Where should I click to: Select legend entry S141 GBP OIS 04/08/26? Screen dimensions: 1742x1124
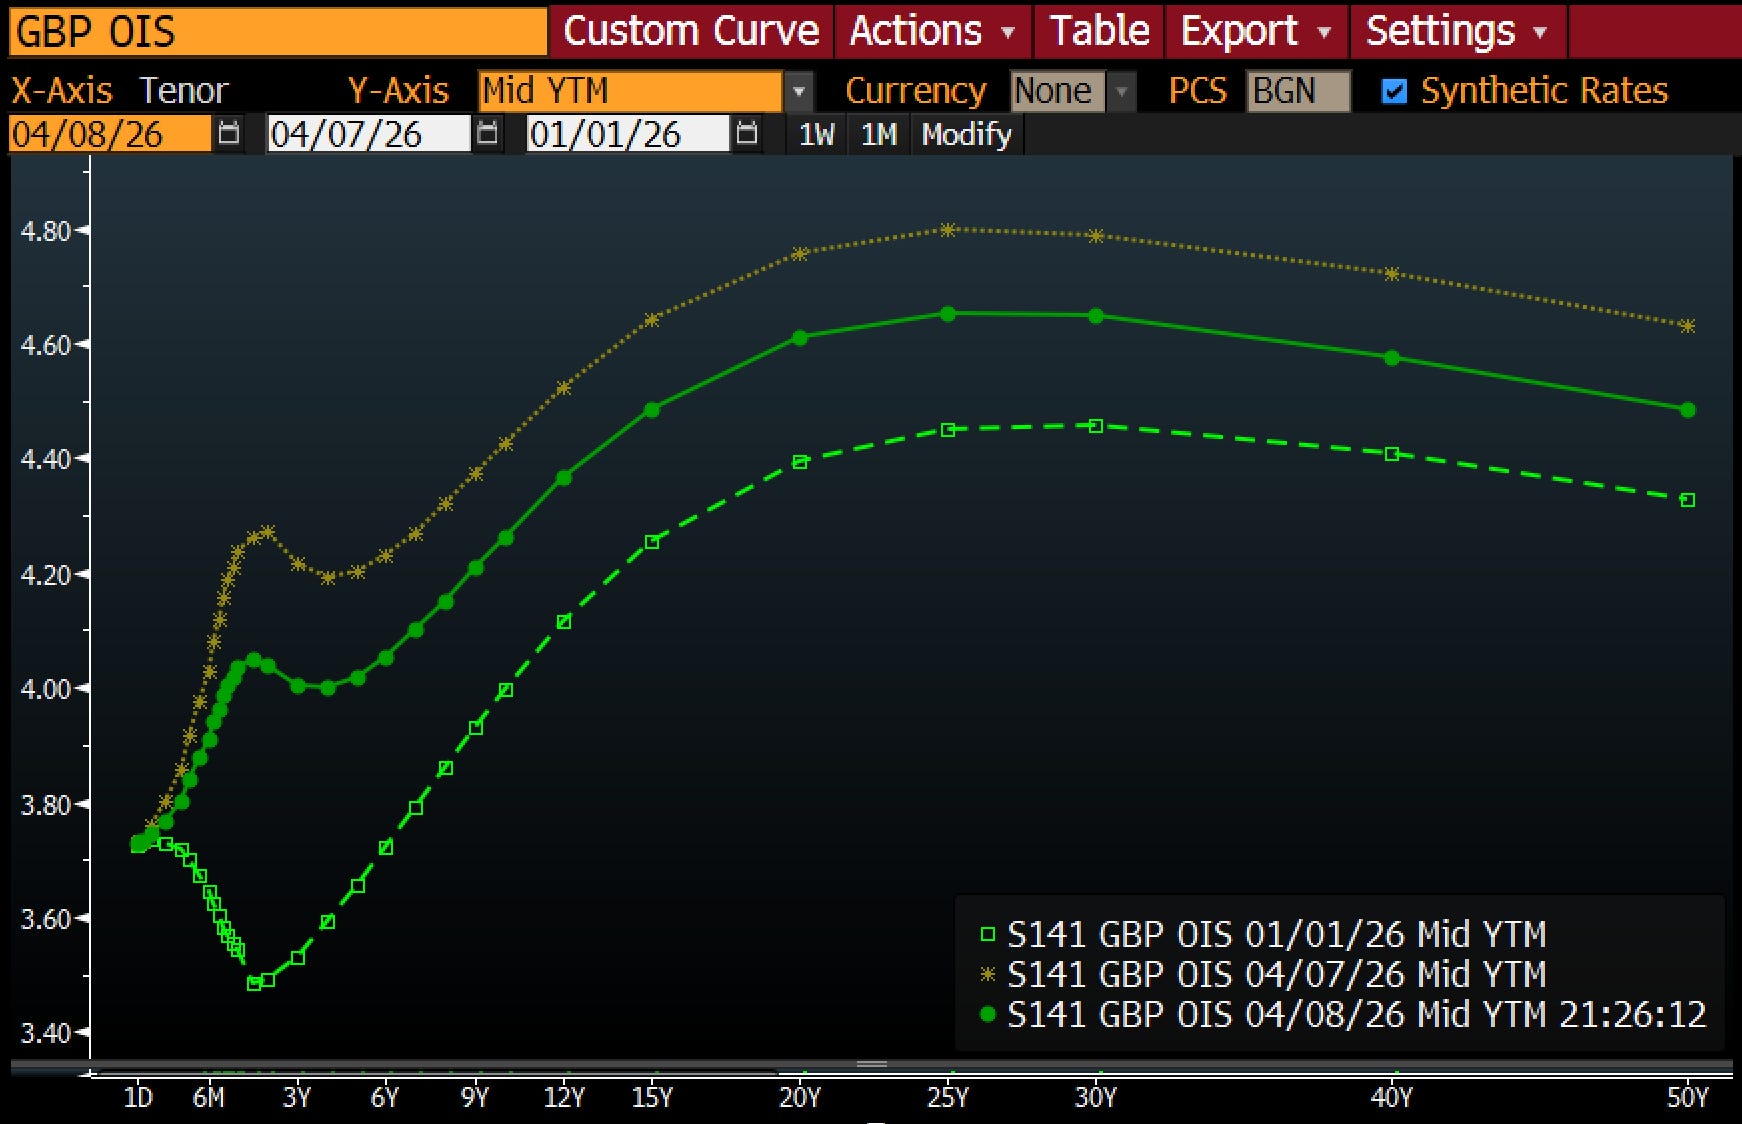pyautogui.click(x=1342, y=1014)
